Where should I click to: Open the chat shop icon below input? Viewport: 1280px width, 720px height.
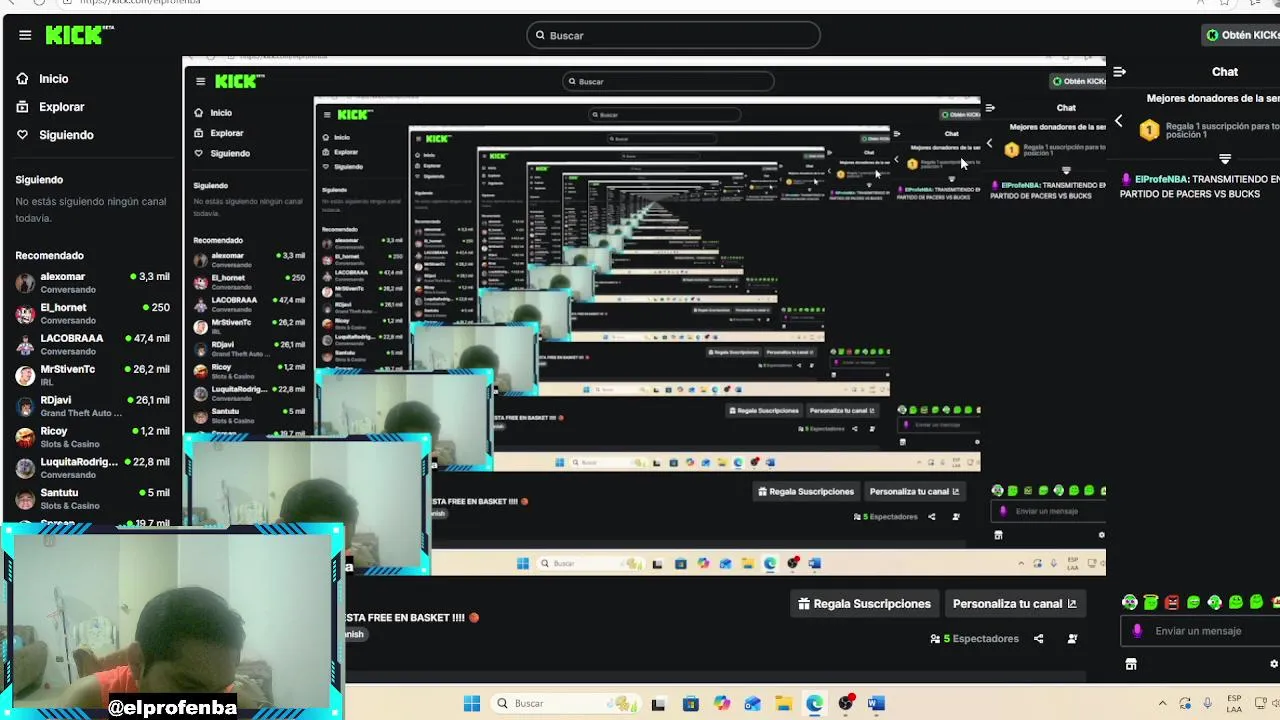tap(1131, 664)
